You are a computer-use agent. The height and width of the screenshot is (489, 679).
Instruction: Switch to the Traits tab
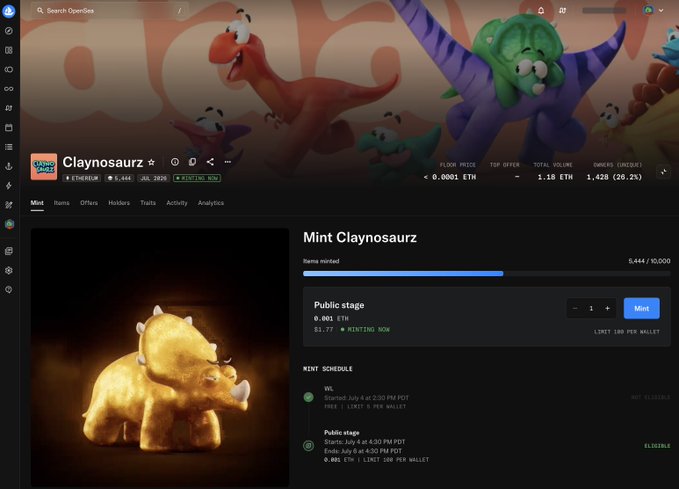148,203
